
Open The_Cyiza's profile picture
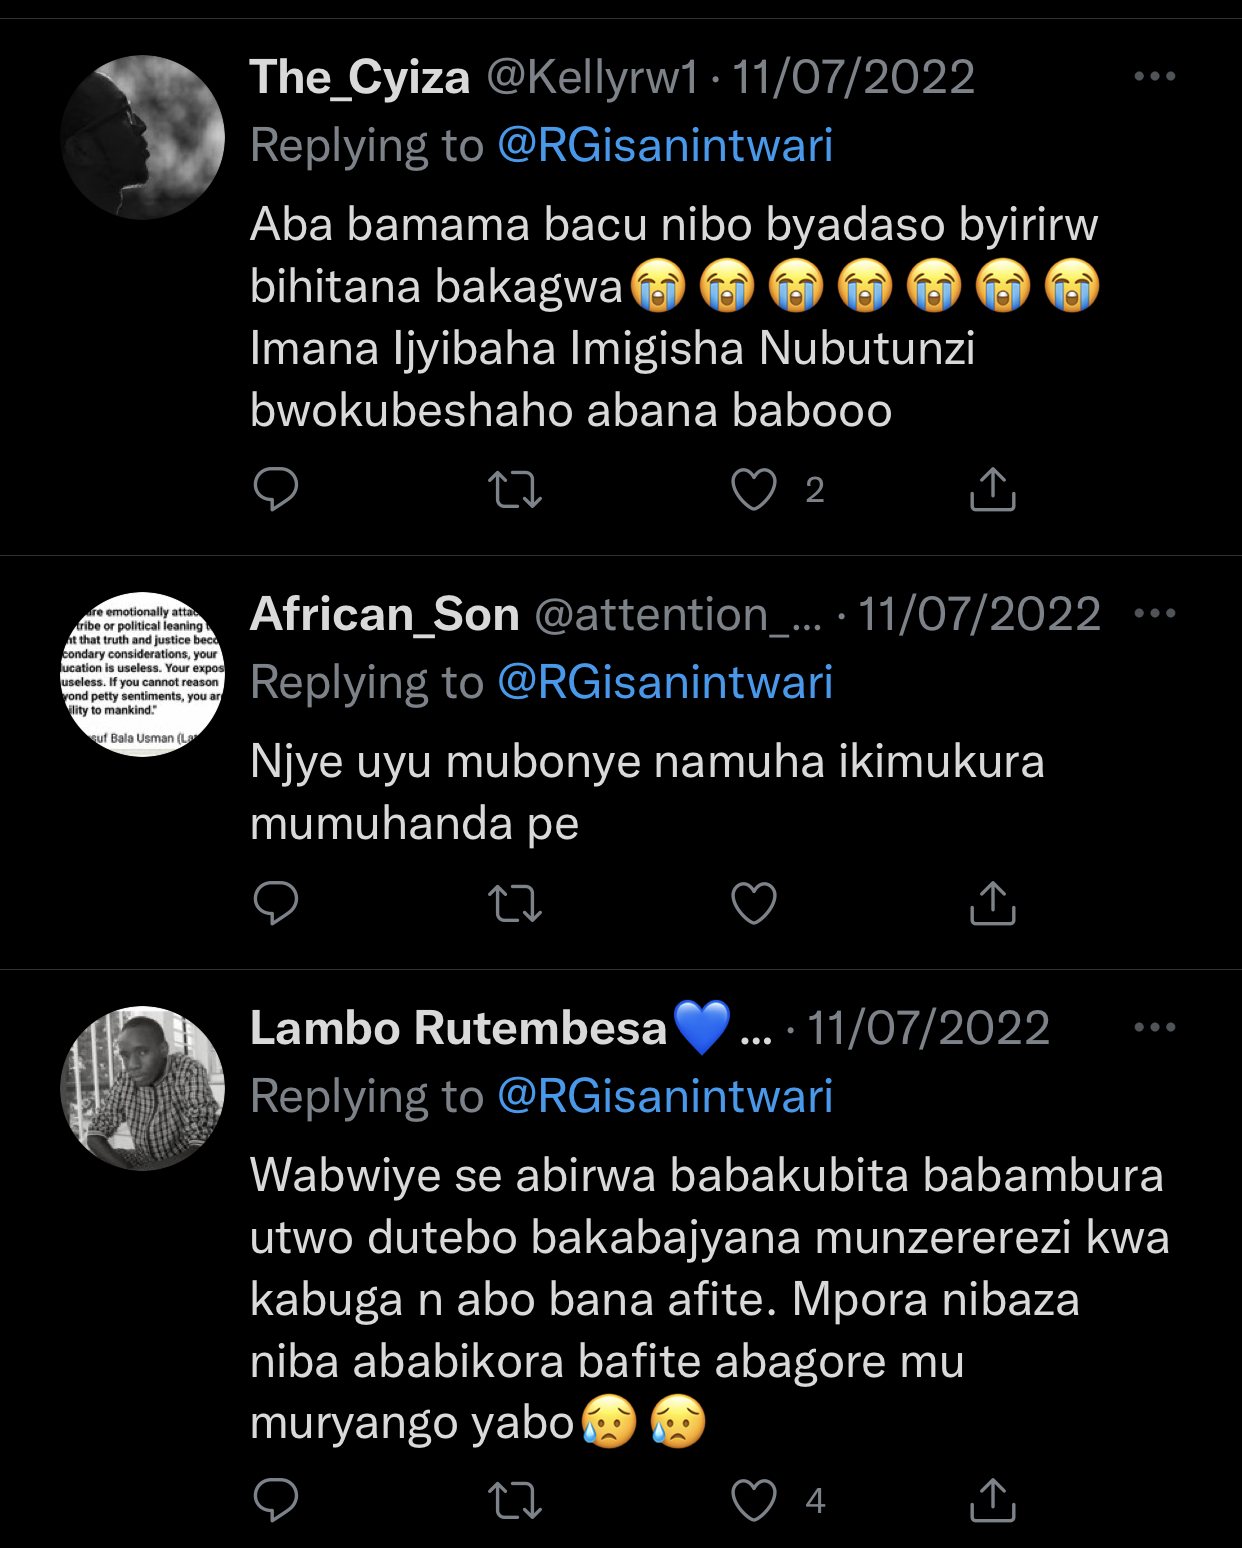pos(143,137)
